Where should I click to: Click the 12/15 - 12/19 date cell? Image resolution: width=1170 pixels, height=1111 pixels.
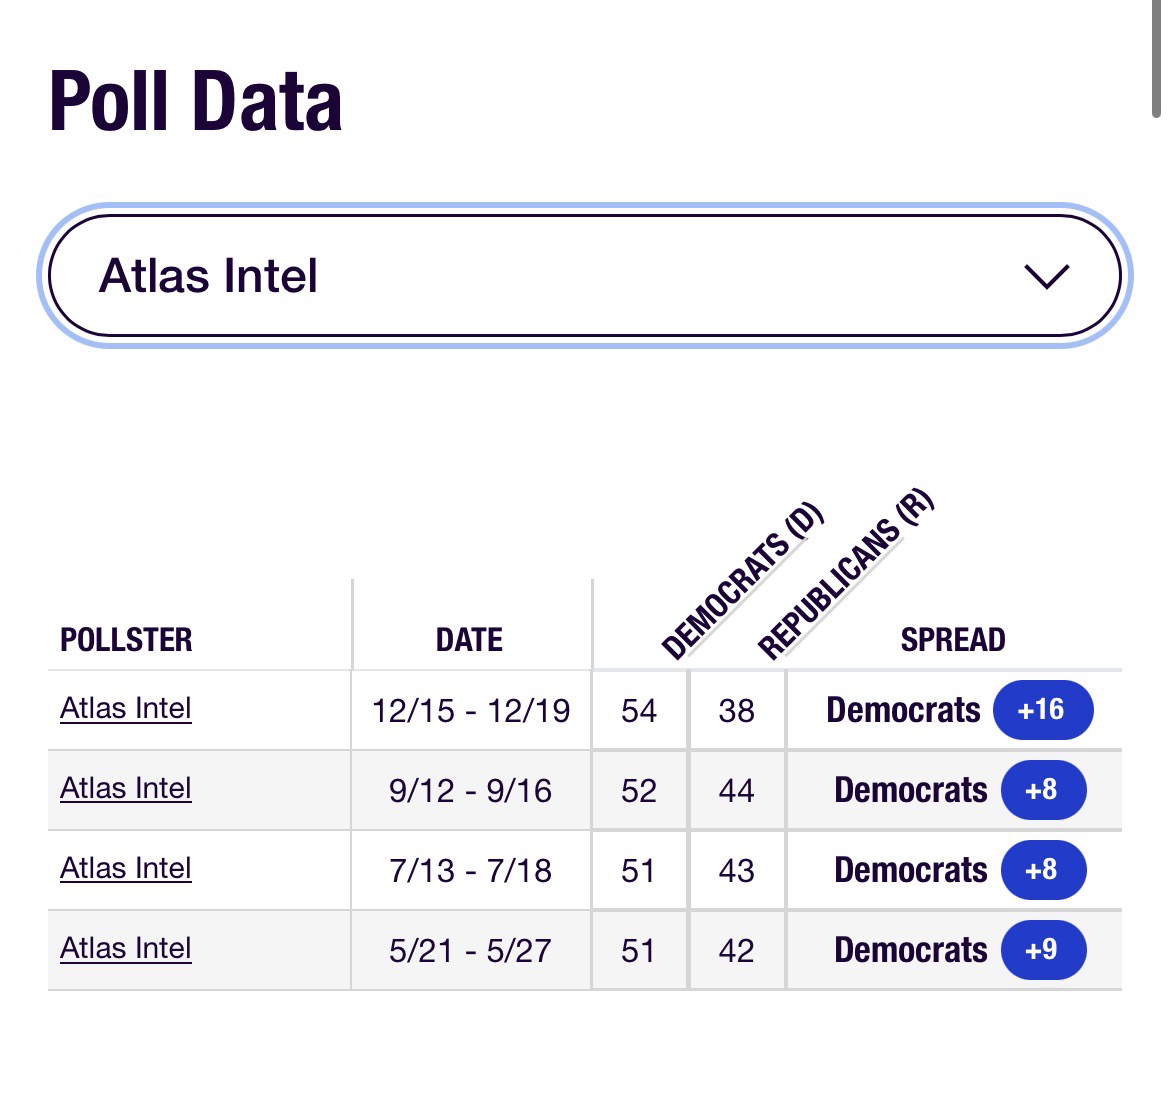[x=471, y=711]
